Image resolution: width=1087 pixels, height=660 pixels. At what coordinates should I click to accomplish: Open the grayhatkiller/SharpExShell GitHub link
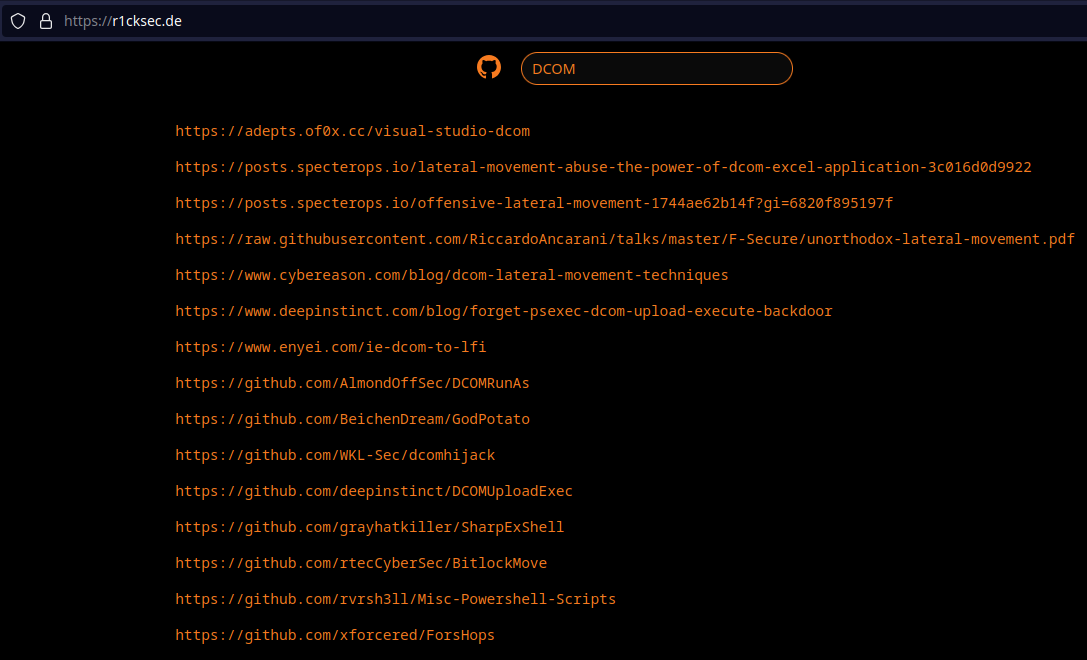369,527
